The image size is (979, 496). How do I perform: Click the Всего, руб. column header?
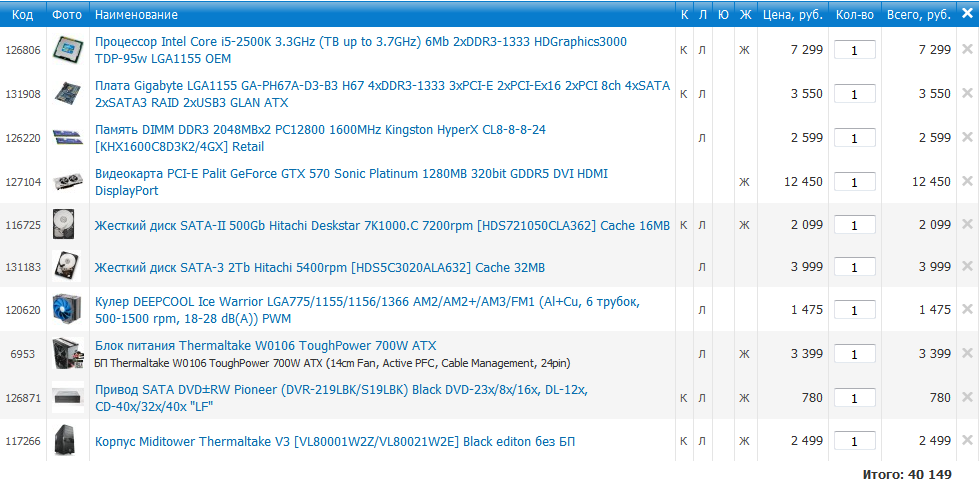click(x=919, y=14)
